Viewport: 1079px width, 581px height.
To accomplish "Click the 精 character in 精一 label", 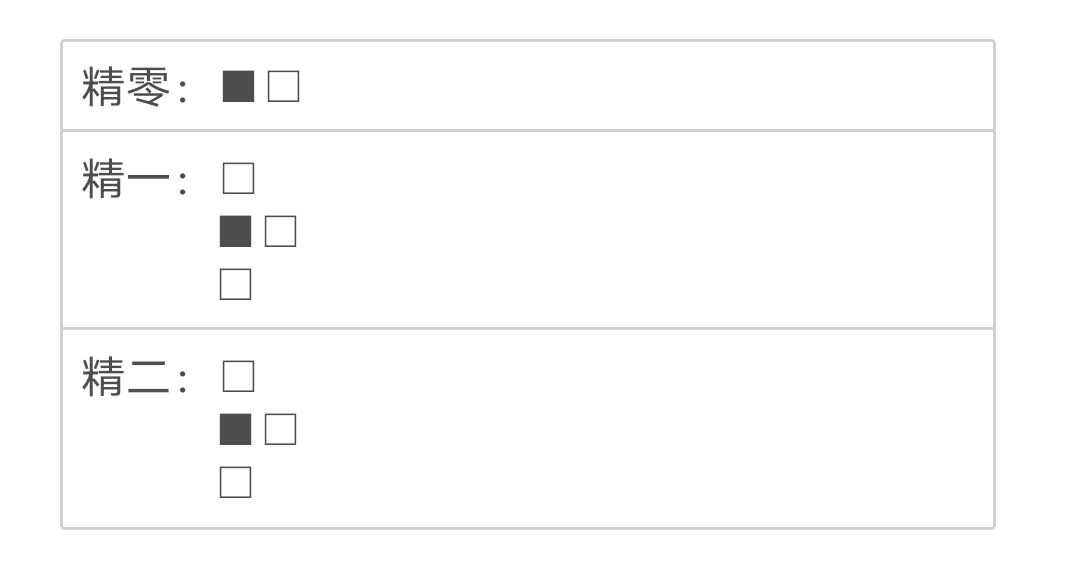I will click(x=102, y=181).
